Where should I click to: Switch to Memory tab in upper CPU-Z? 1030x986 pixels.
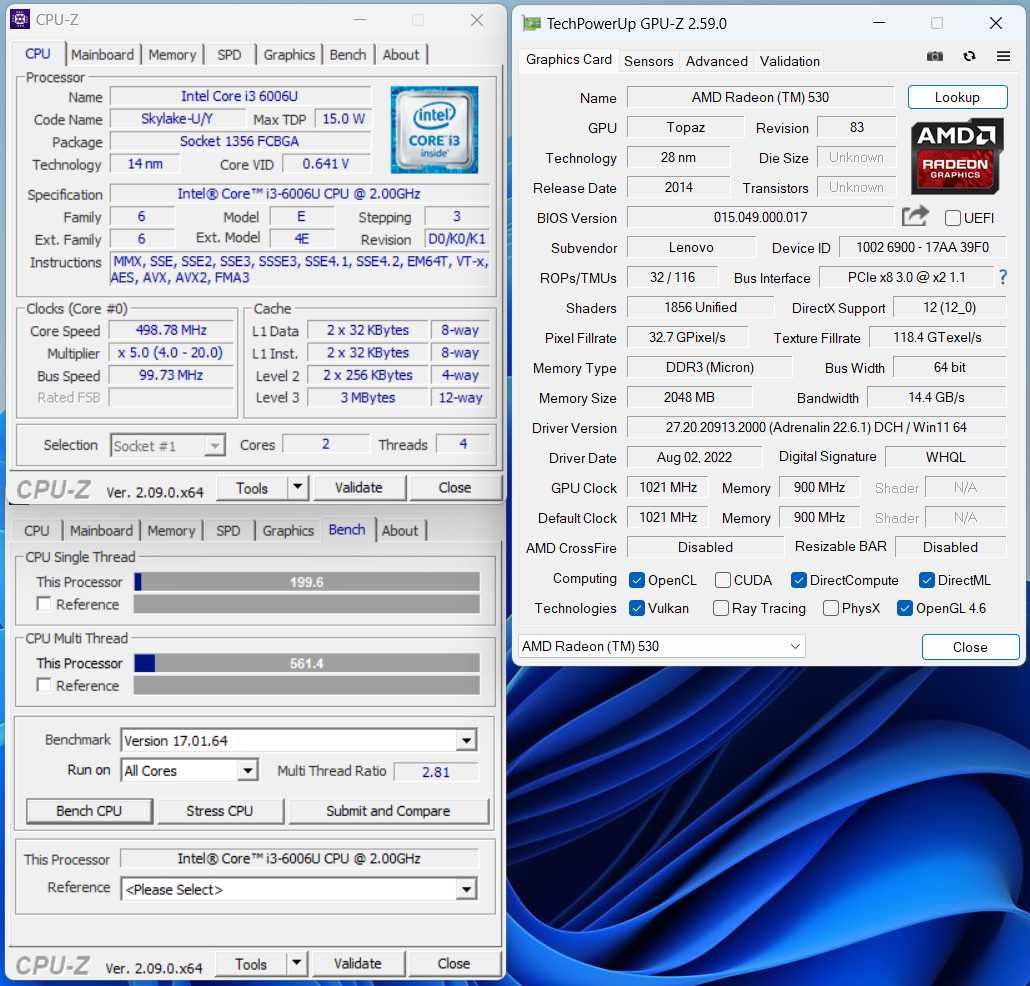[x=172, y=55]
